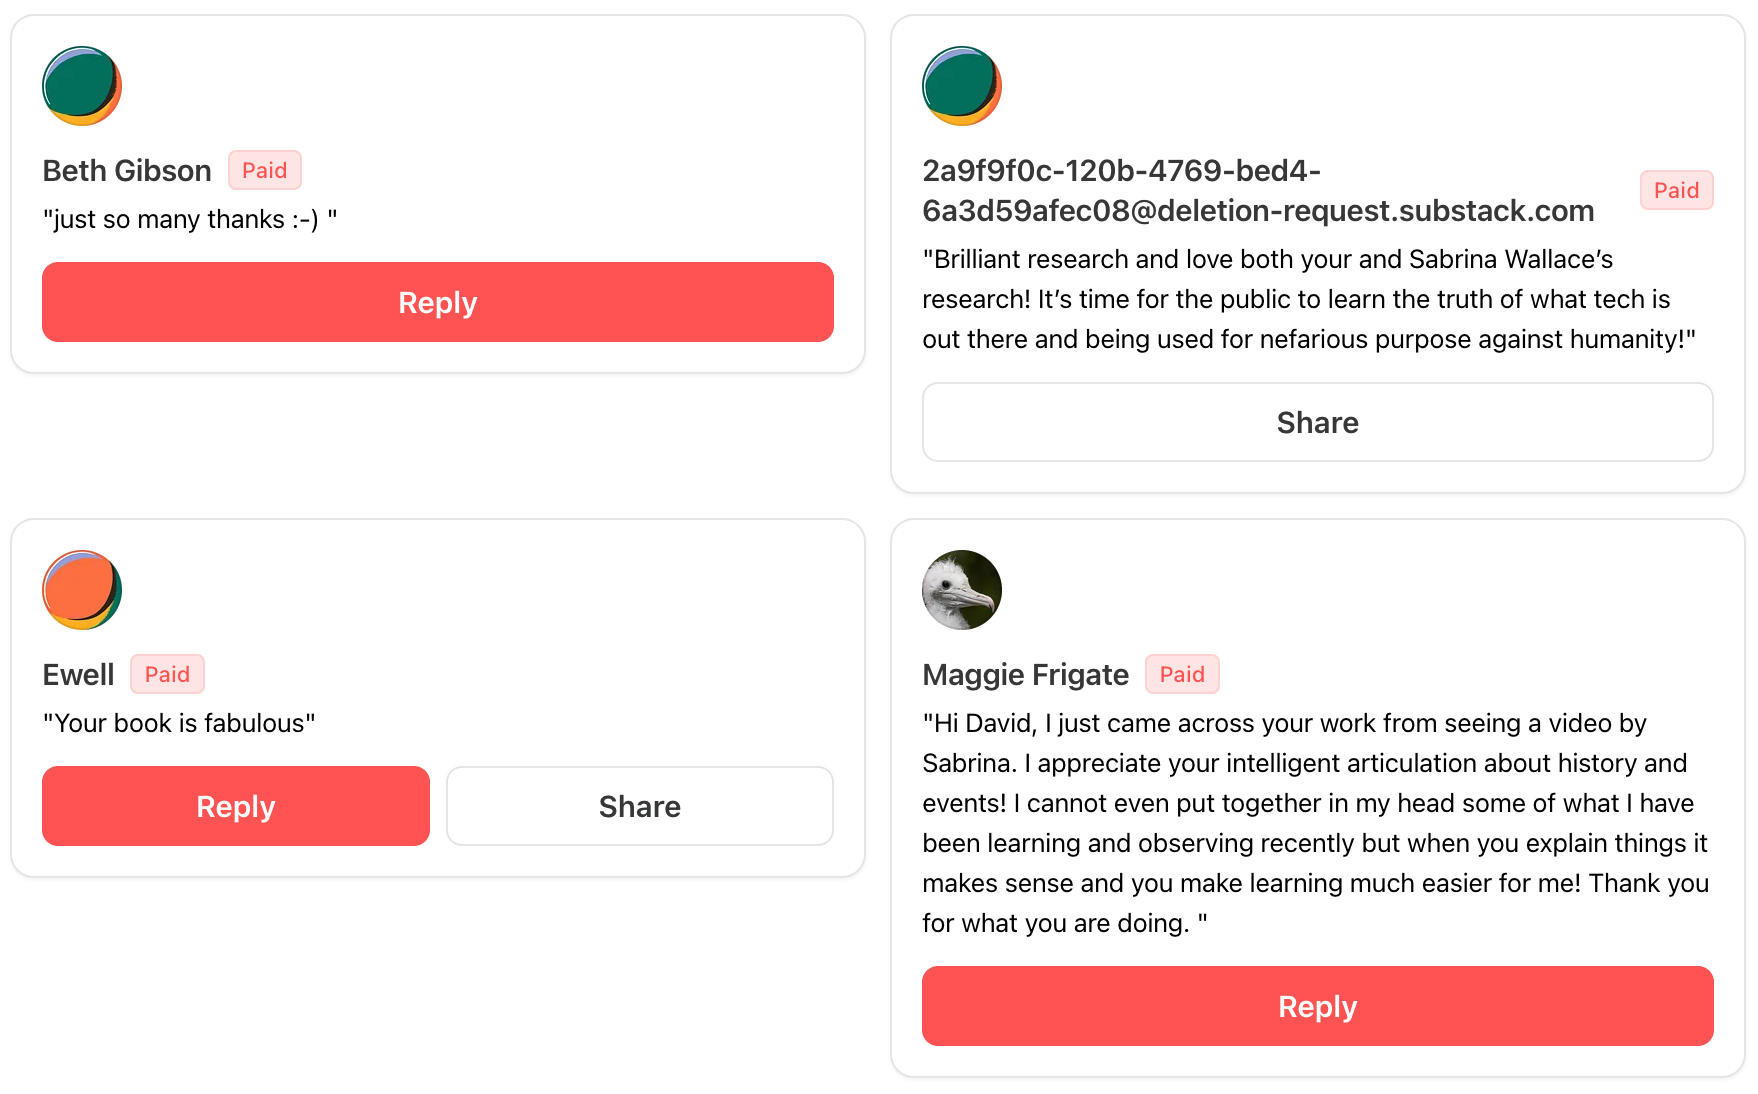Open Maggie Frigate's bird profile photo

coord(961,590)
